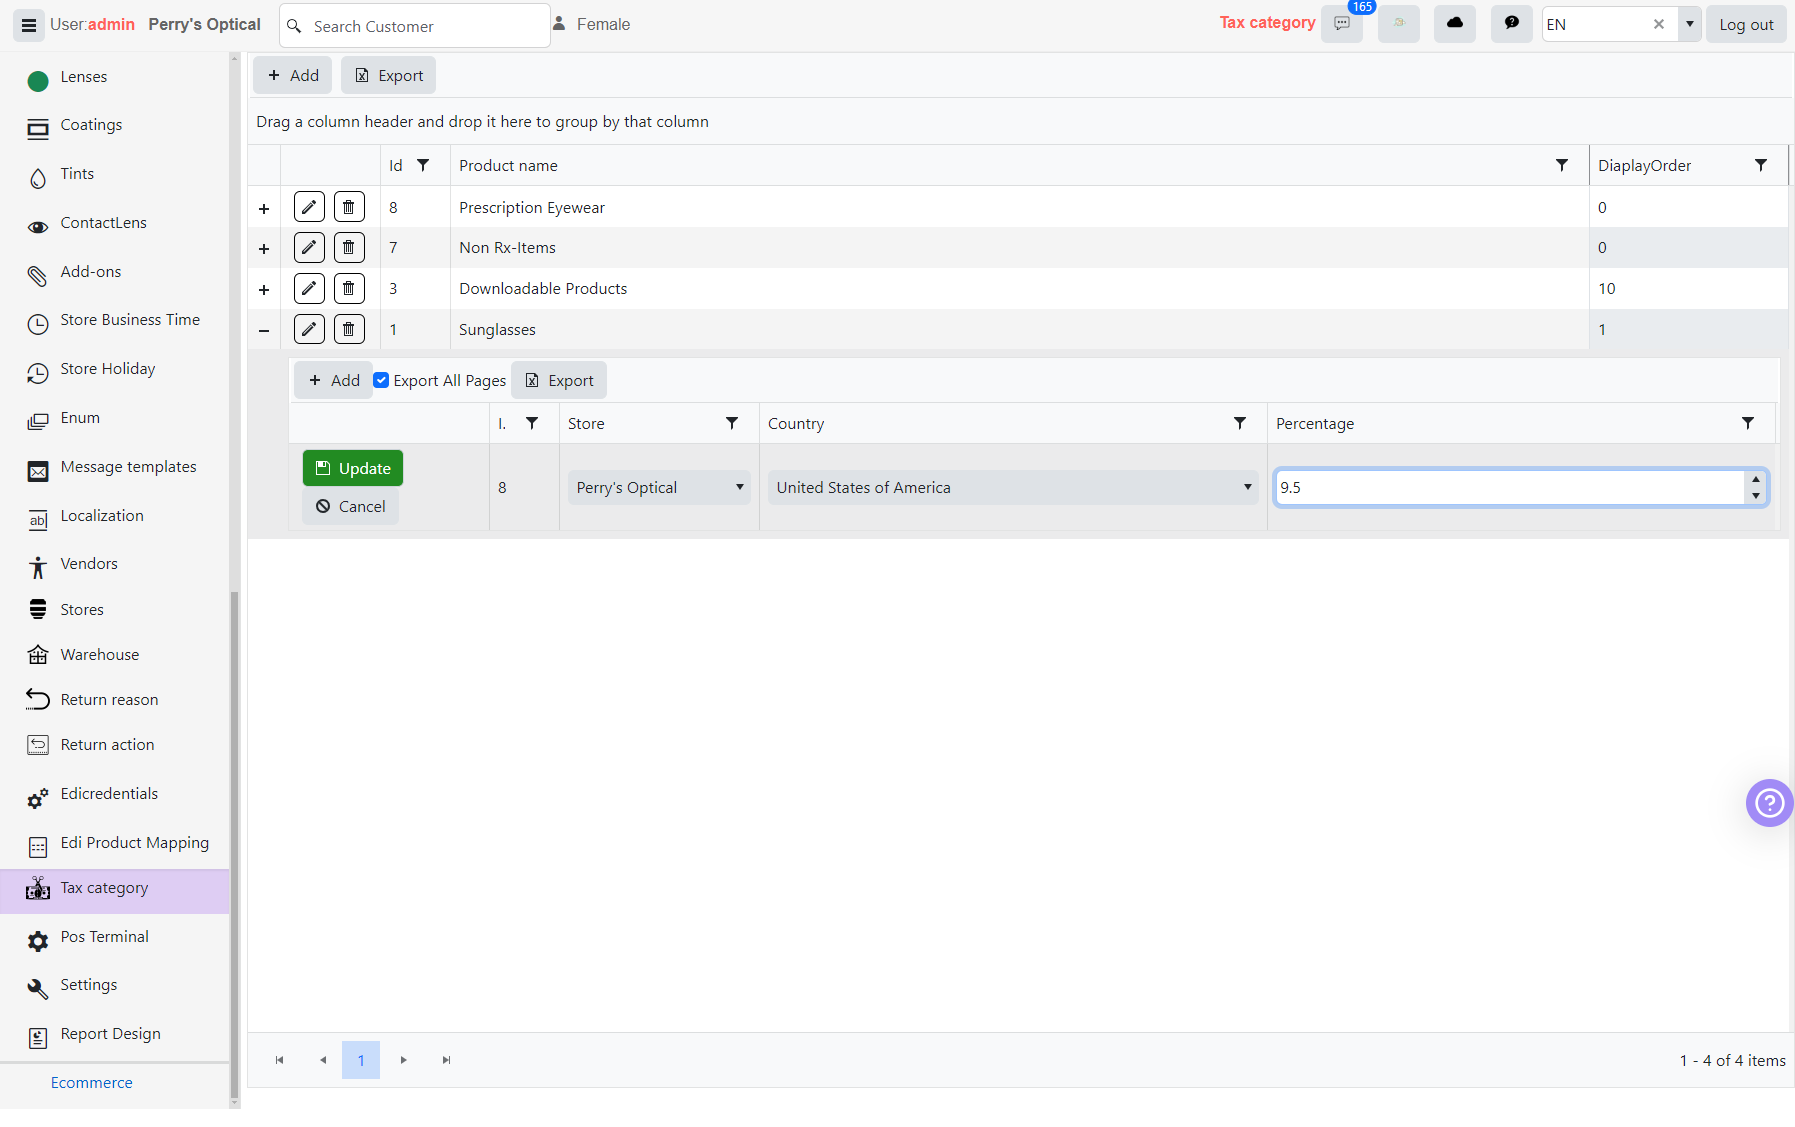This screenshot has width=1795, height=1127.
Task: Filter the Product name column
Action: coord(1562,165)
